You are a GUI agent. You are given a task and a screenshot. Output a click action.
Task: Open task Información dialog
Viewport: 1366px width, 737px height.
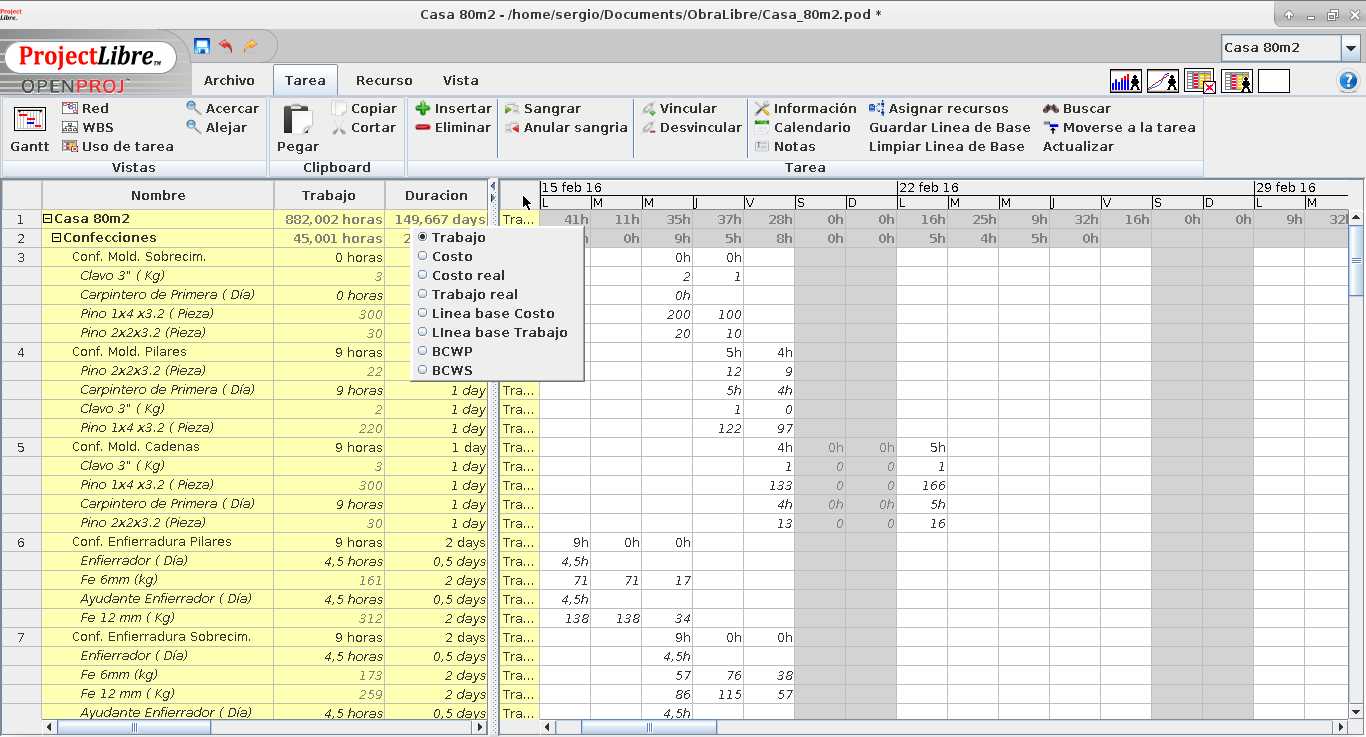(806, 108)
